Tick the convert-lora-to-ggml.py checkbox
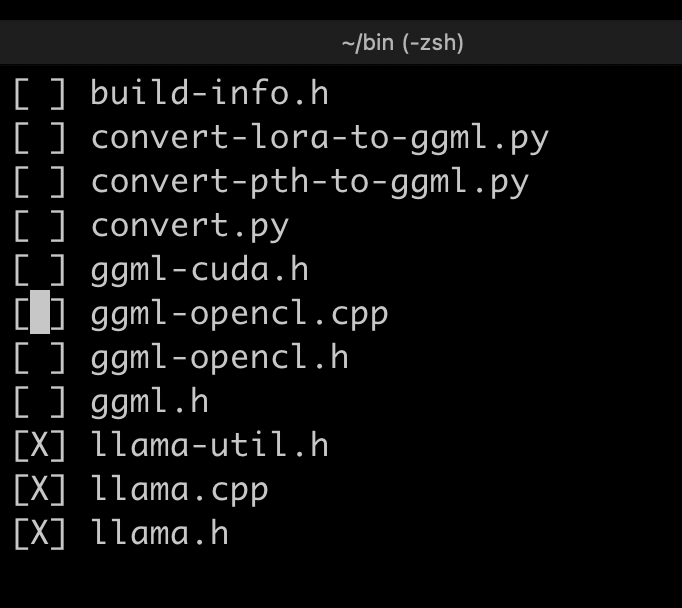Screen dimensions: 682x608 click(x=40, y=138)
